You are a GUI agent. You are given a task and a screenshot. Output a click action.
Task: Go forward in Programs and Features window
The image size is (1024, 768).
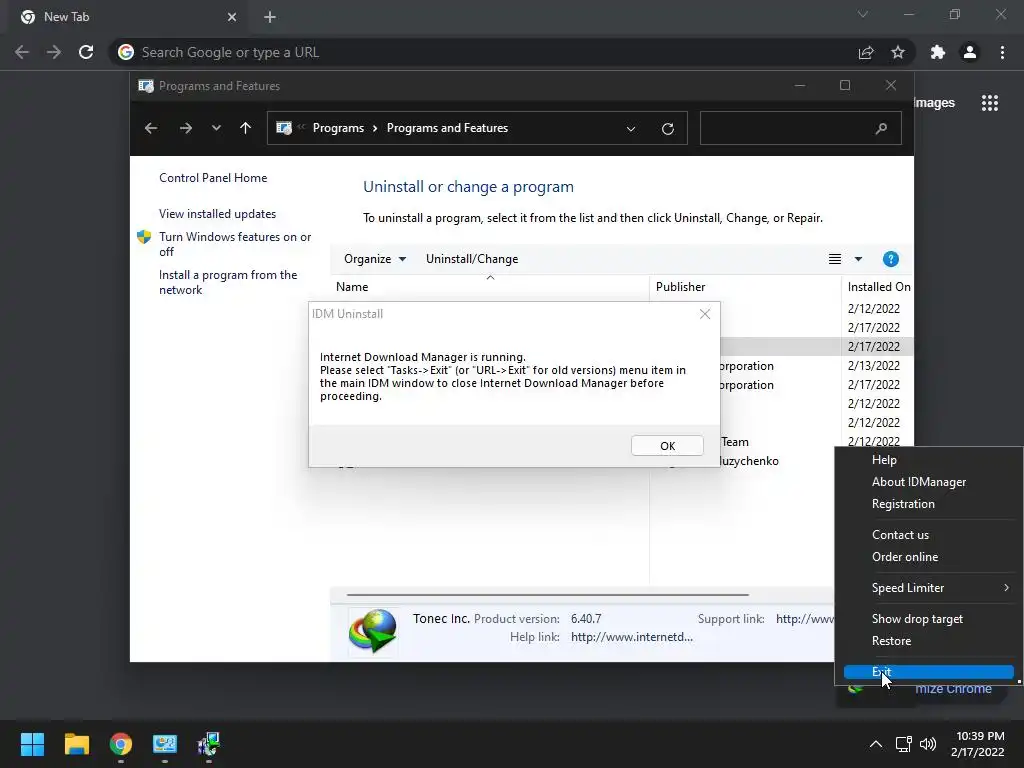pyautogui.click(x=185, y=128)
